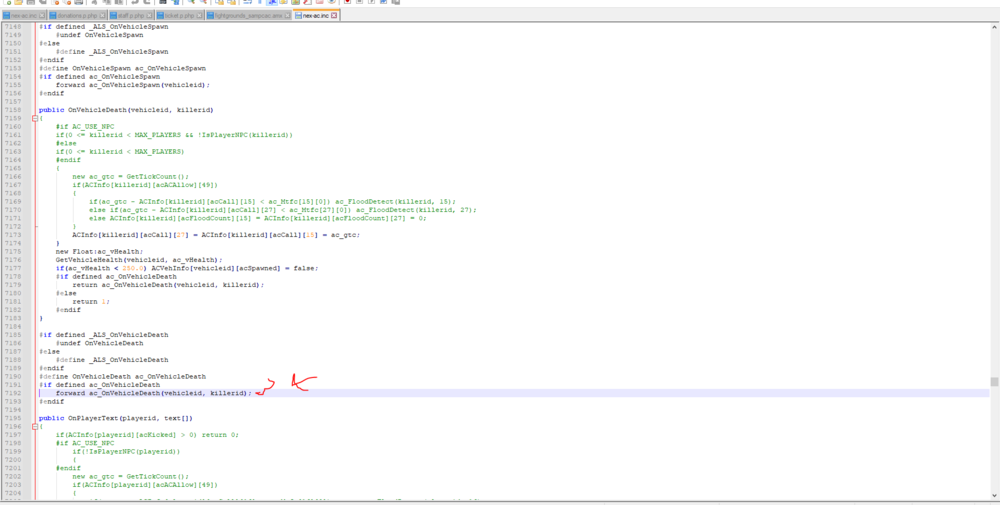Click '#define OnVehicleSpawn ac_OnVehicleSpawn' line
1000x505 pixels.
point(122,68)
